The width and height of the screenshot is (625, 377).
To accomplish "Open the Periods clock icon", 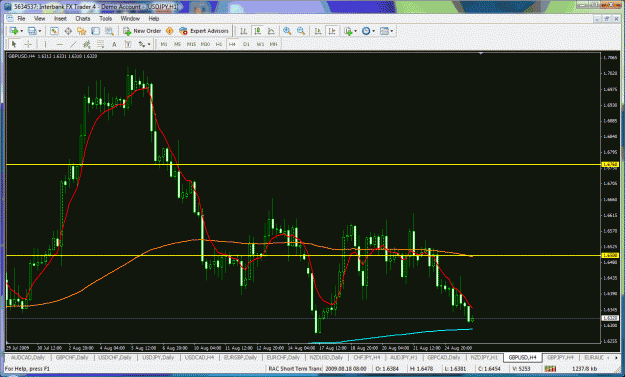I will point(366,31).
